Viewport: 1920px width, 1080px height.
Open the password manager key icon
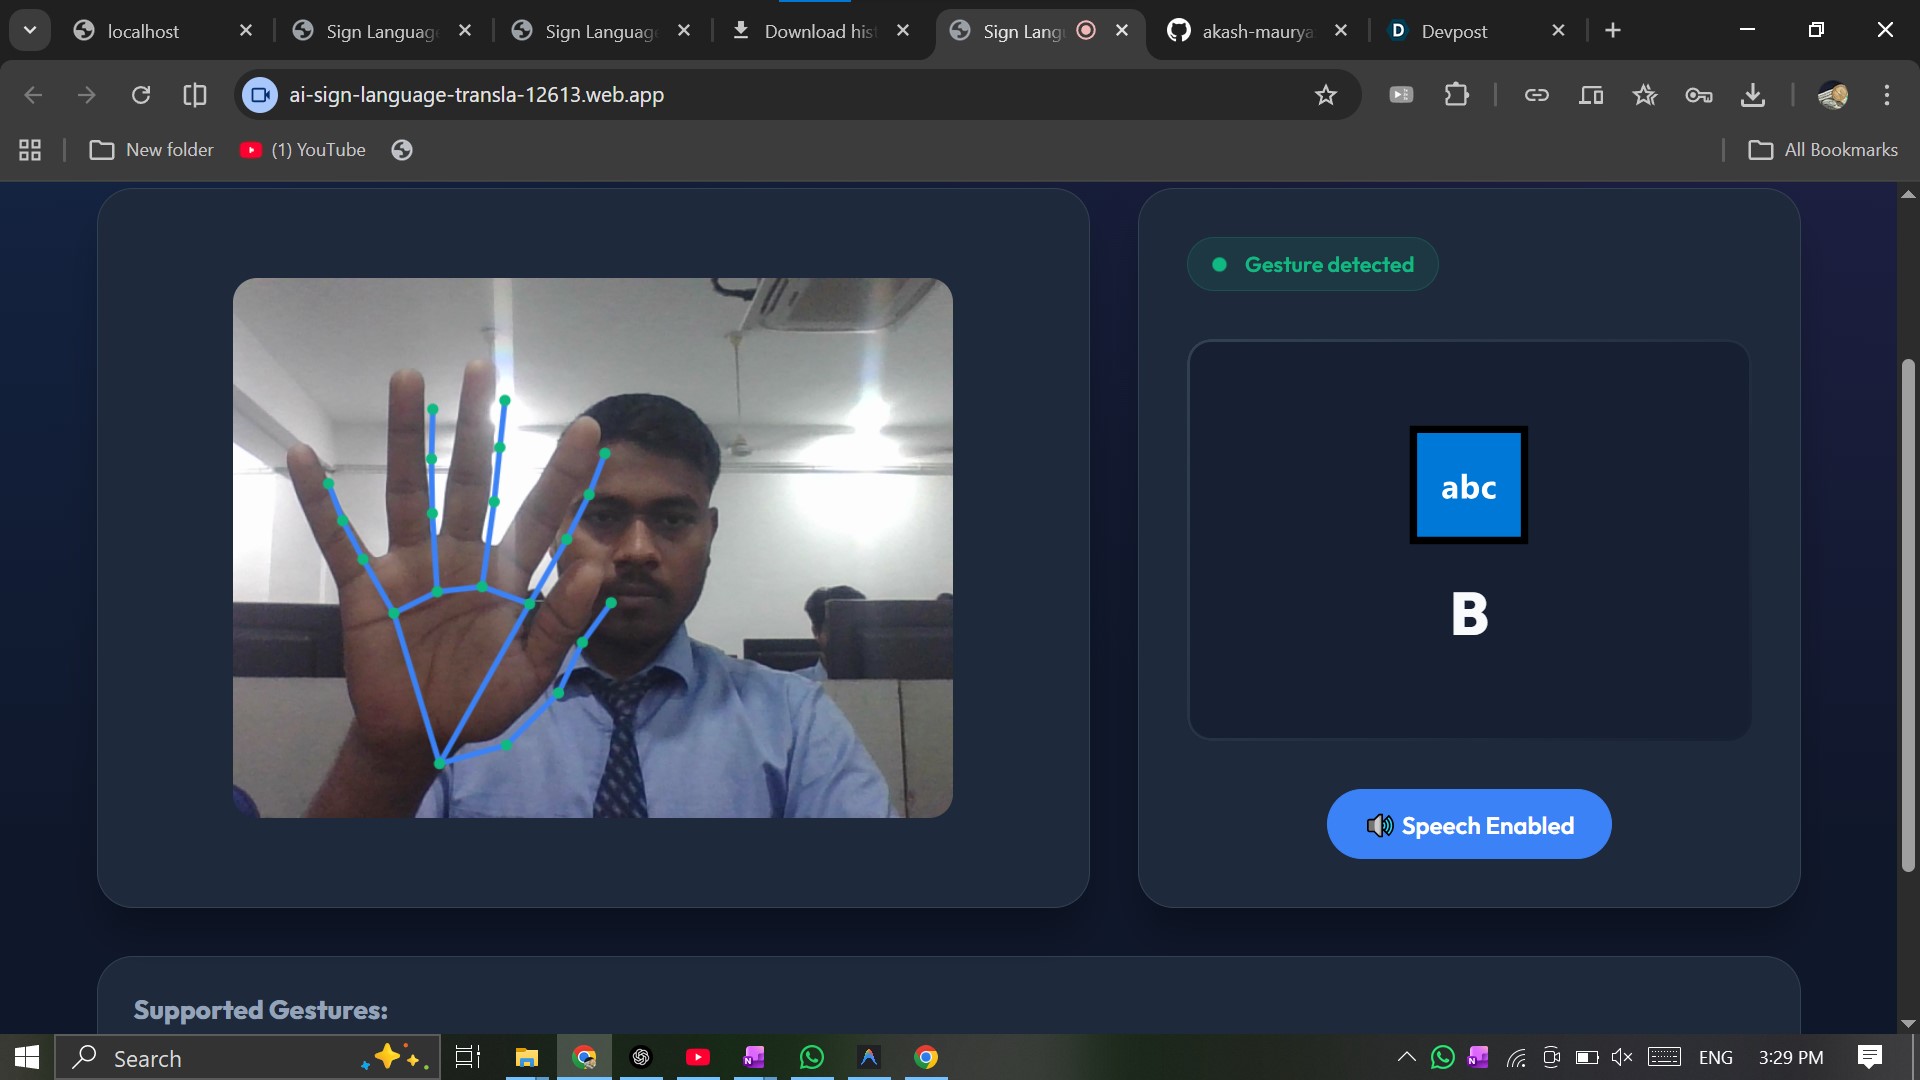[1698, 95]
